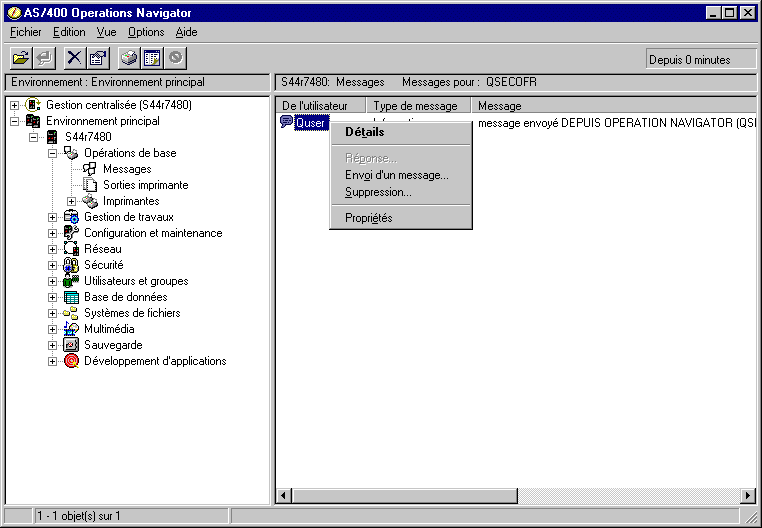Click the Sécurité padlock icon

(71, 265)
